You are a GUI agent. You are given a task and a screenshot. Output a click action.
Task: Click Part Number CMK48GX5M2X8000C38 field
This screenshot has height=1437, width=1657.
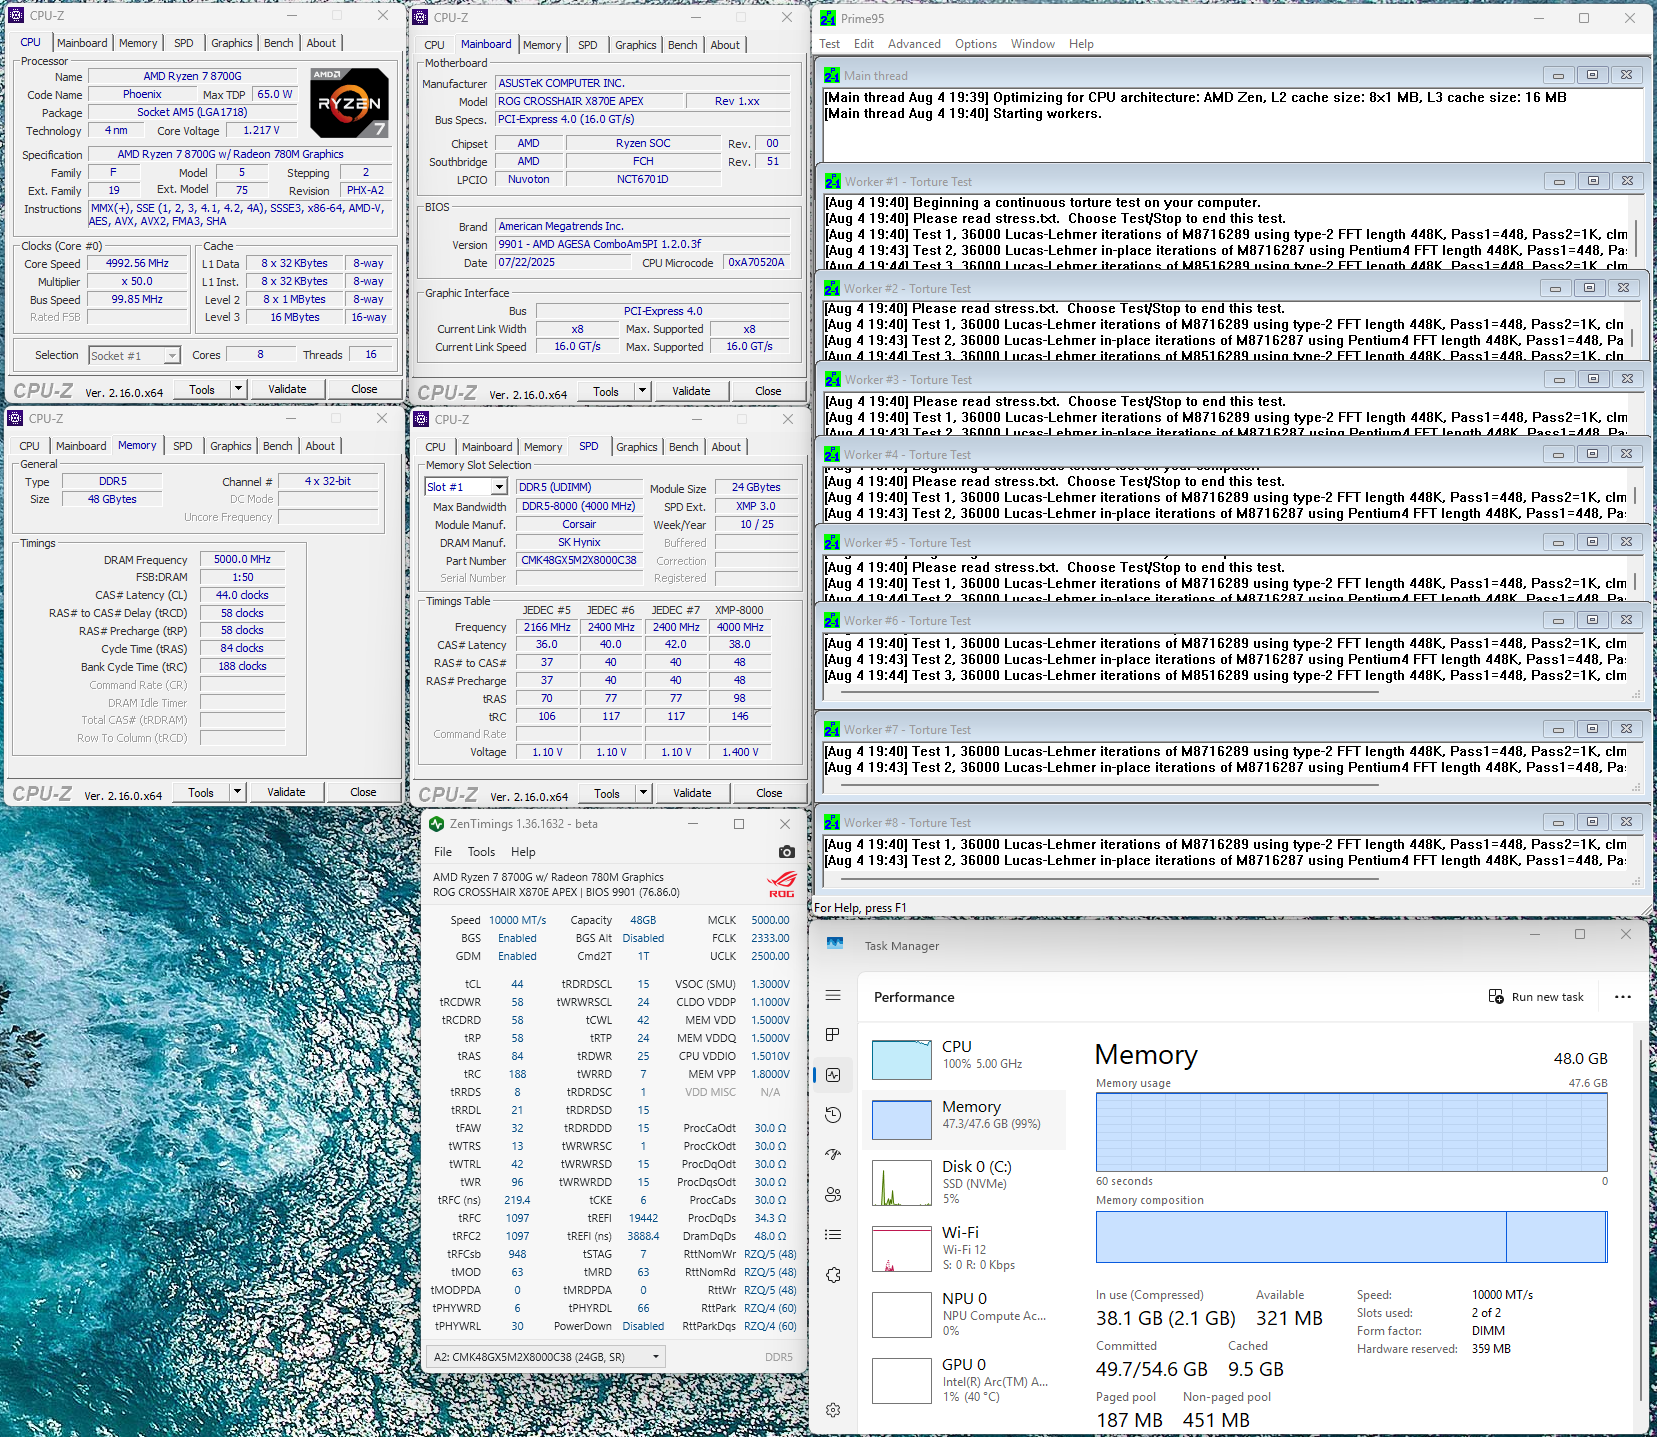(x=578, y=561)
